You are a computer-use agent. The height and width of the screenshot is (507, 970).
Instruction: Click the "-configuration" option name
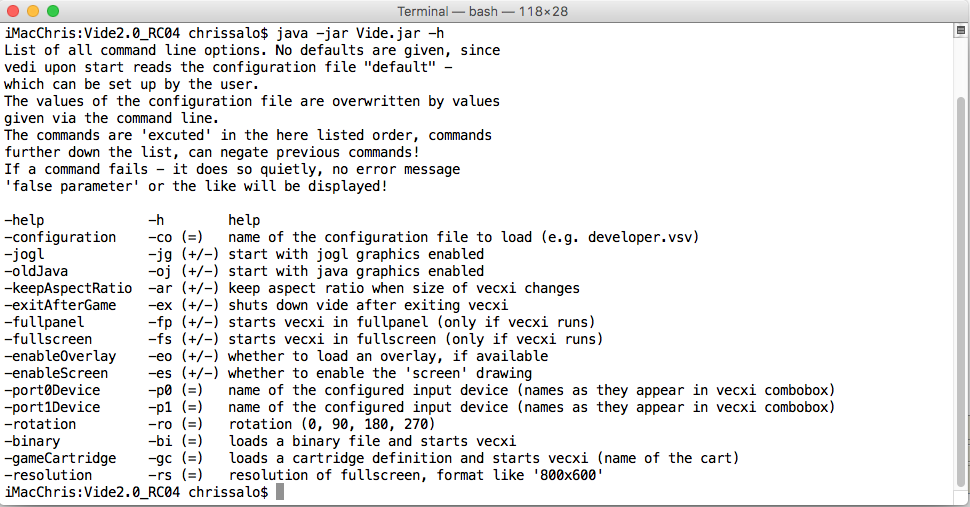click(x=61, y=237)
